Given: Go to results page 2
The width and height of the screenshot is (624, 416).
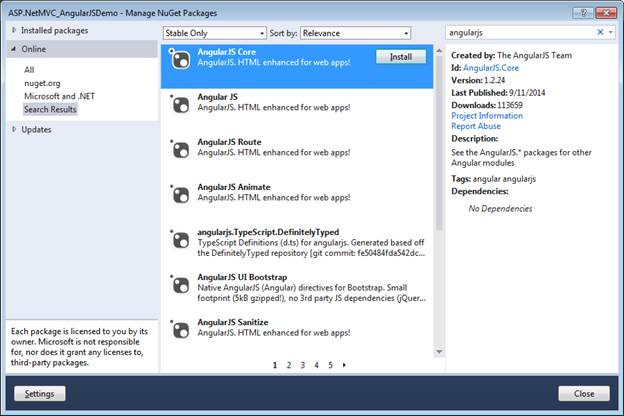Looking at the screenshot, I should click(x=289, y=365).
